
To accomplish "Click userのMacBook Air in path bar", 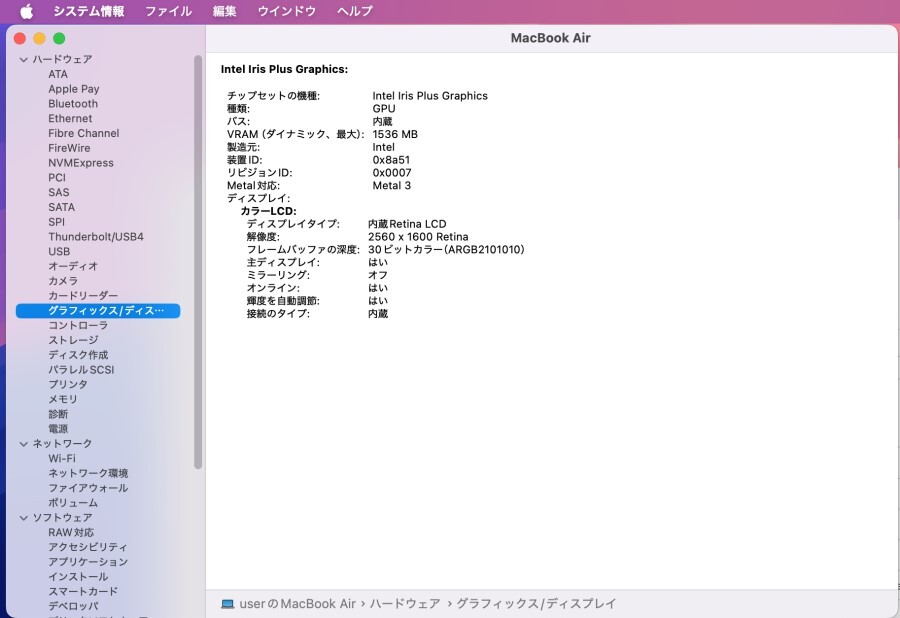I will pos(298,604).
